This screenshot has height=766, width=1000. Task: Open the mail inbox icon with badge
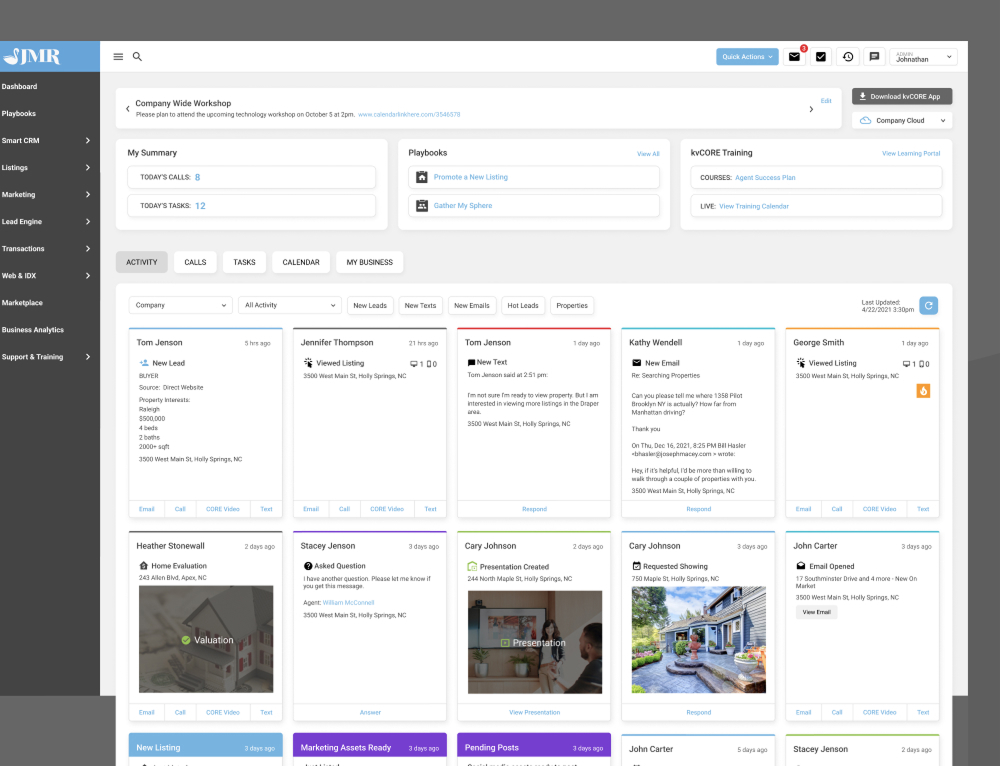tap(795, 57)
